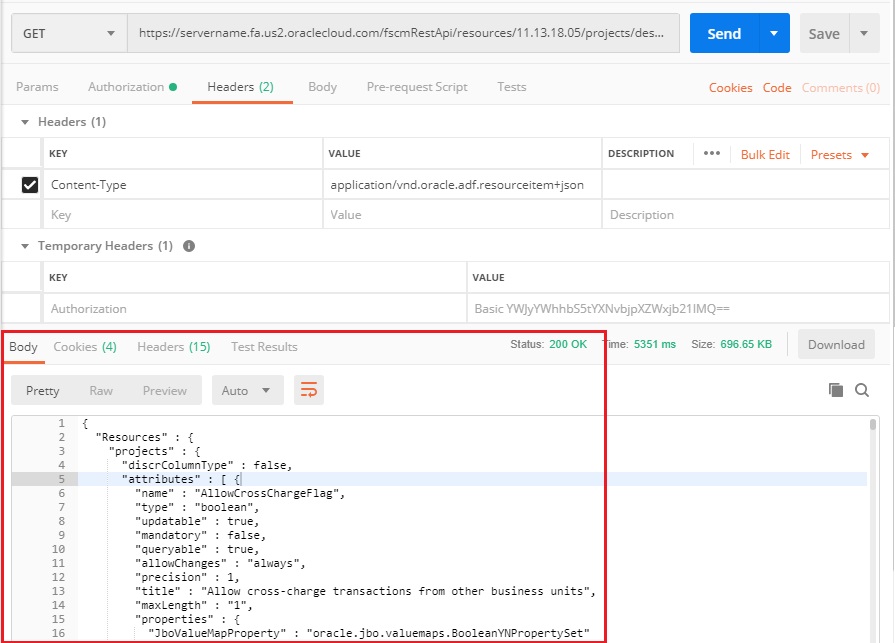Viewport: 895px width, 643px height.
Task: Click the Send button
Action: tap(723, 32)
